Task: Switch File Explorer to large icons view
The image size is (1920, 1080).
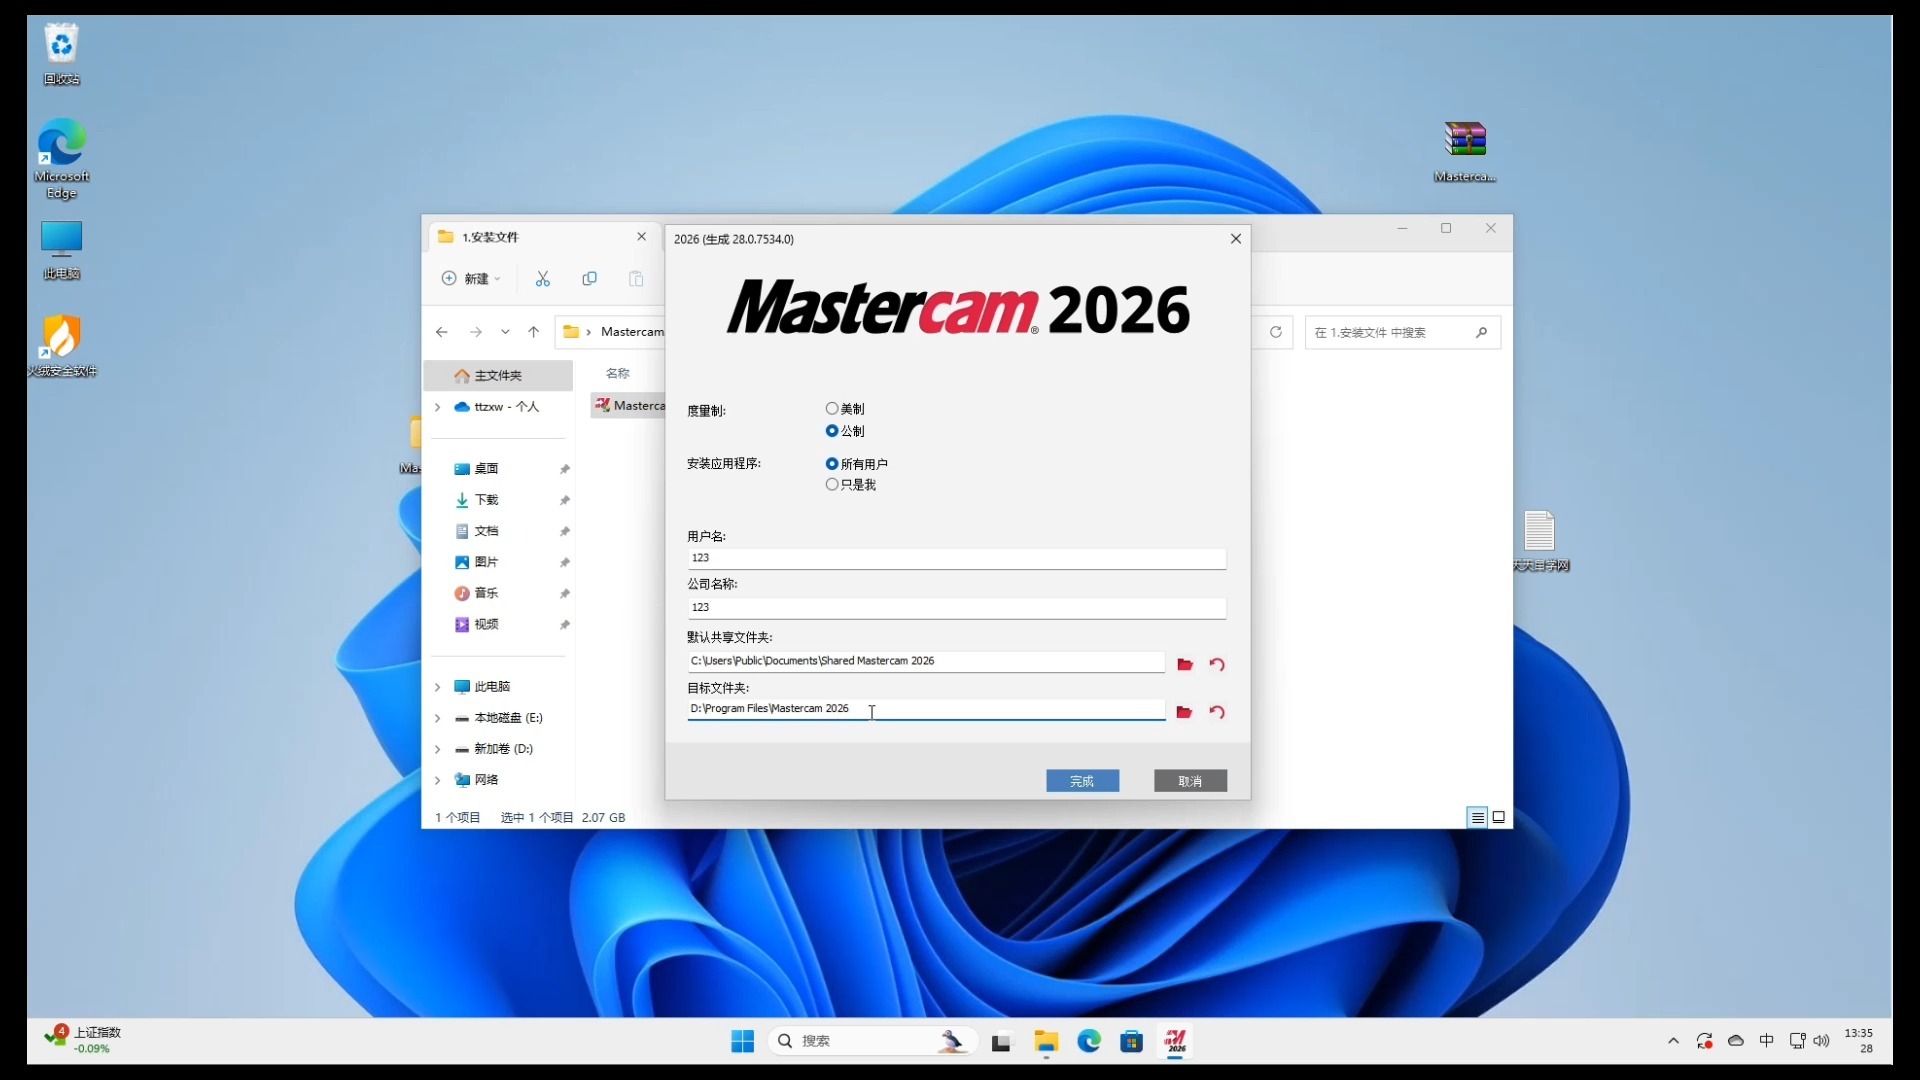Action: coord(1499,818)
